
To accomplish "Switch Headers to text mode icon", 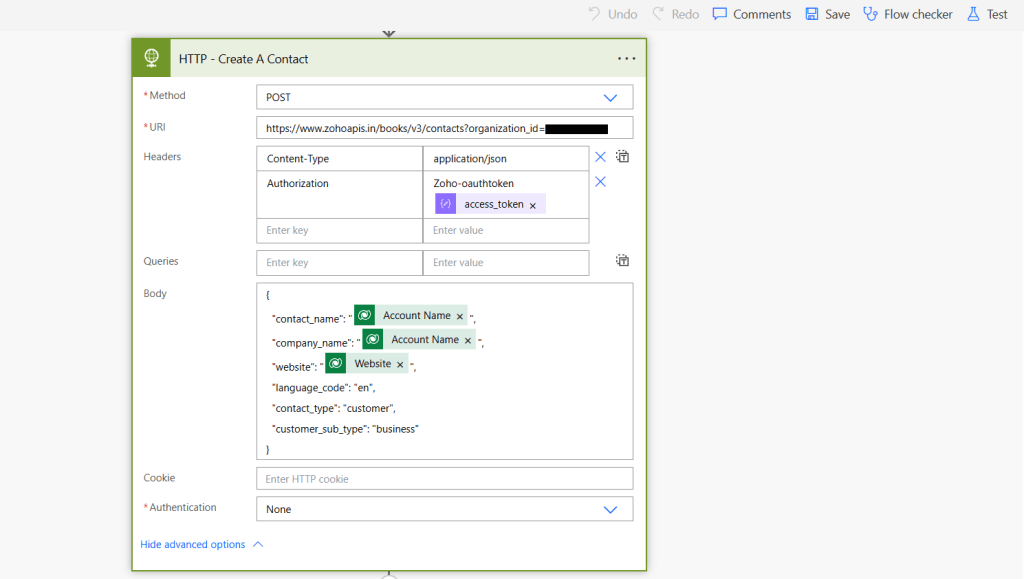I will pos(622,157).
